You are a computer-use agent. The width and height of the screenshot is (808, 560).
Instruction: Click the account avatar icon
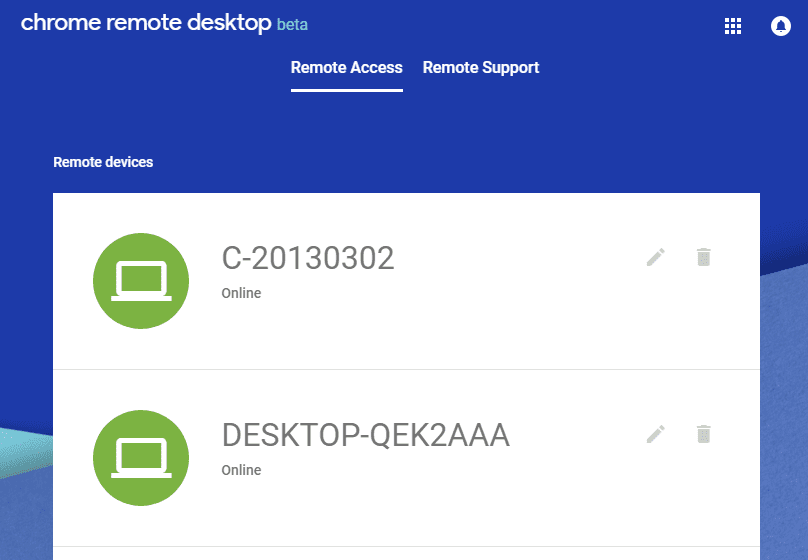pyautogui.click(x=781, y=27)
